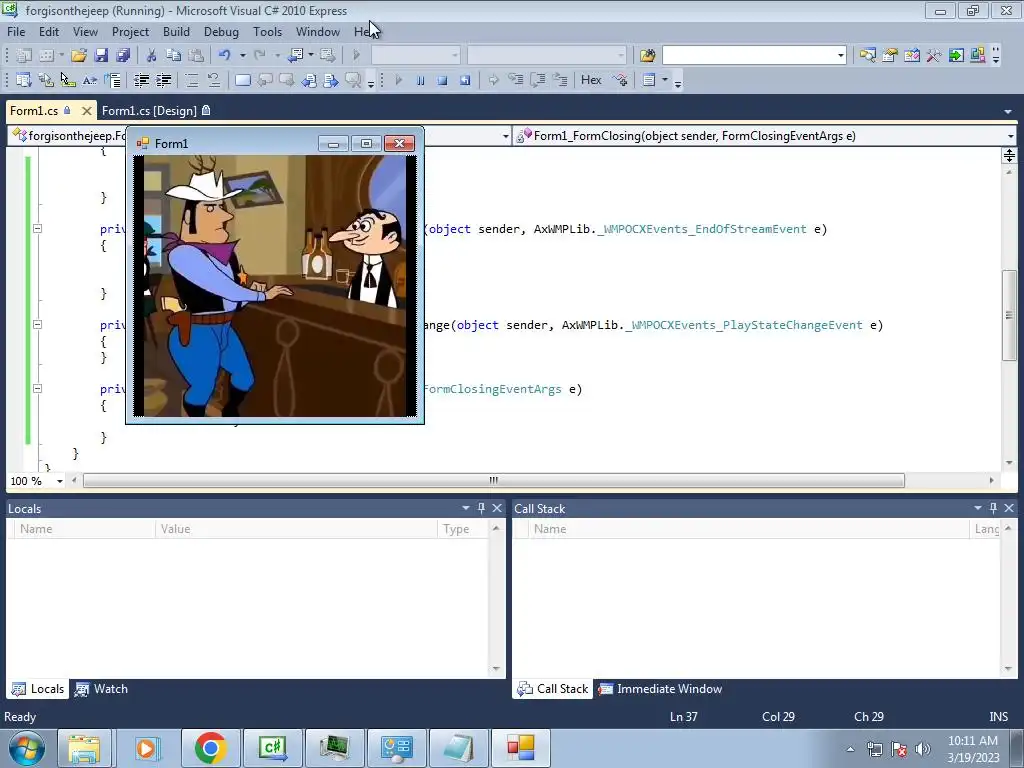1024x768 pixels.
Task: Click the volume icon in system tray
Action: coord(922,749)
